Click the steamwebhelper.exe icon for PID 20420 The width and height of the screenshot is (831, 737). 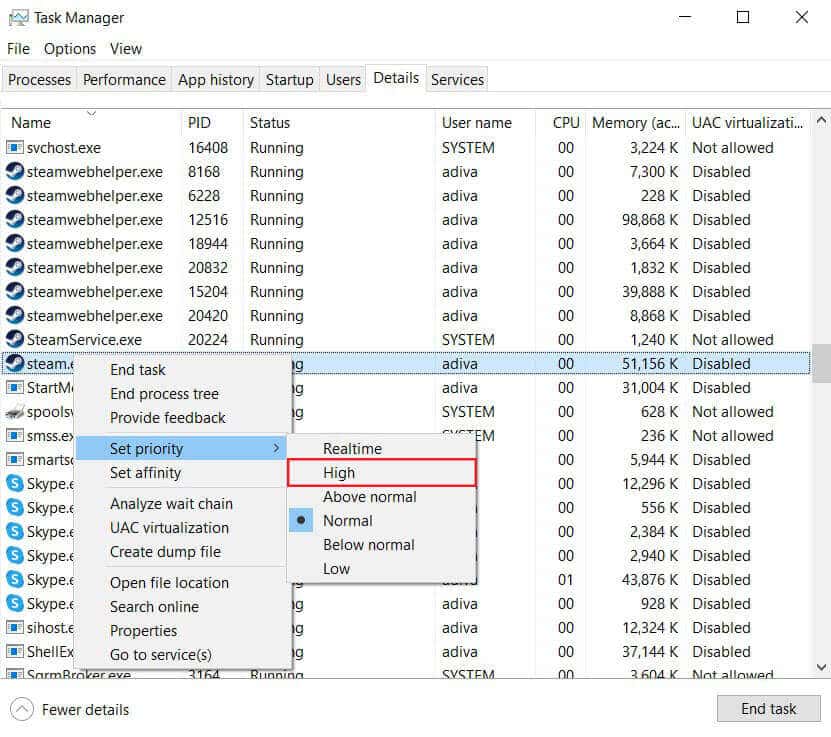(15, 315)
